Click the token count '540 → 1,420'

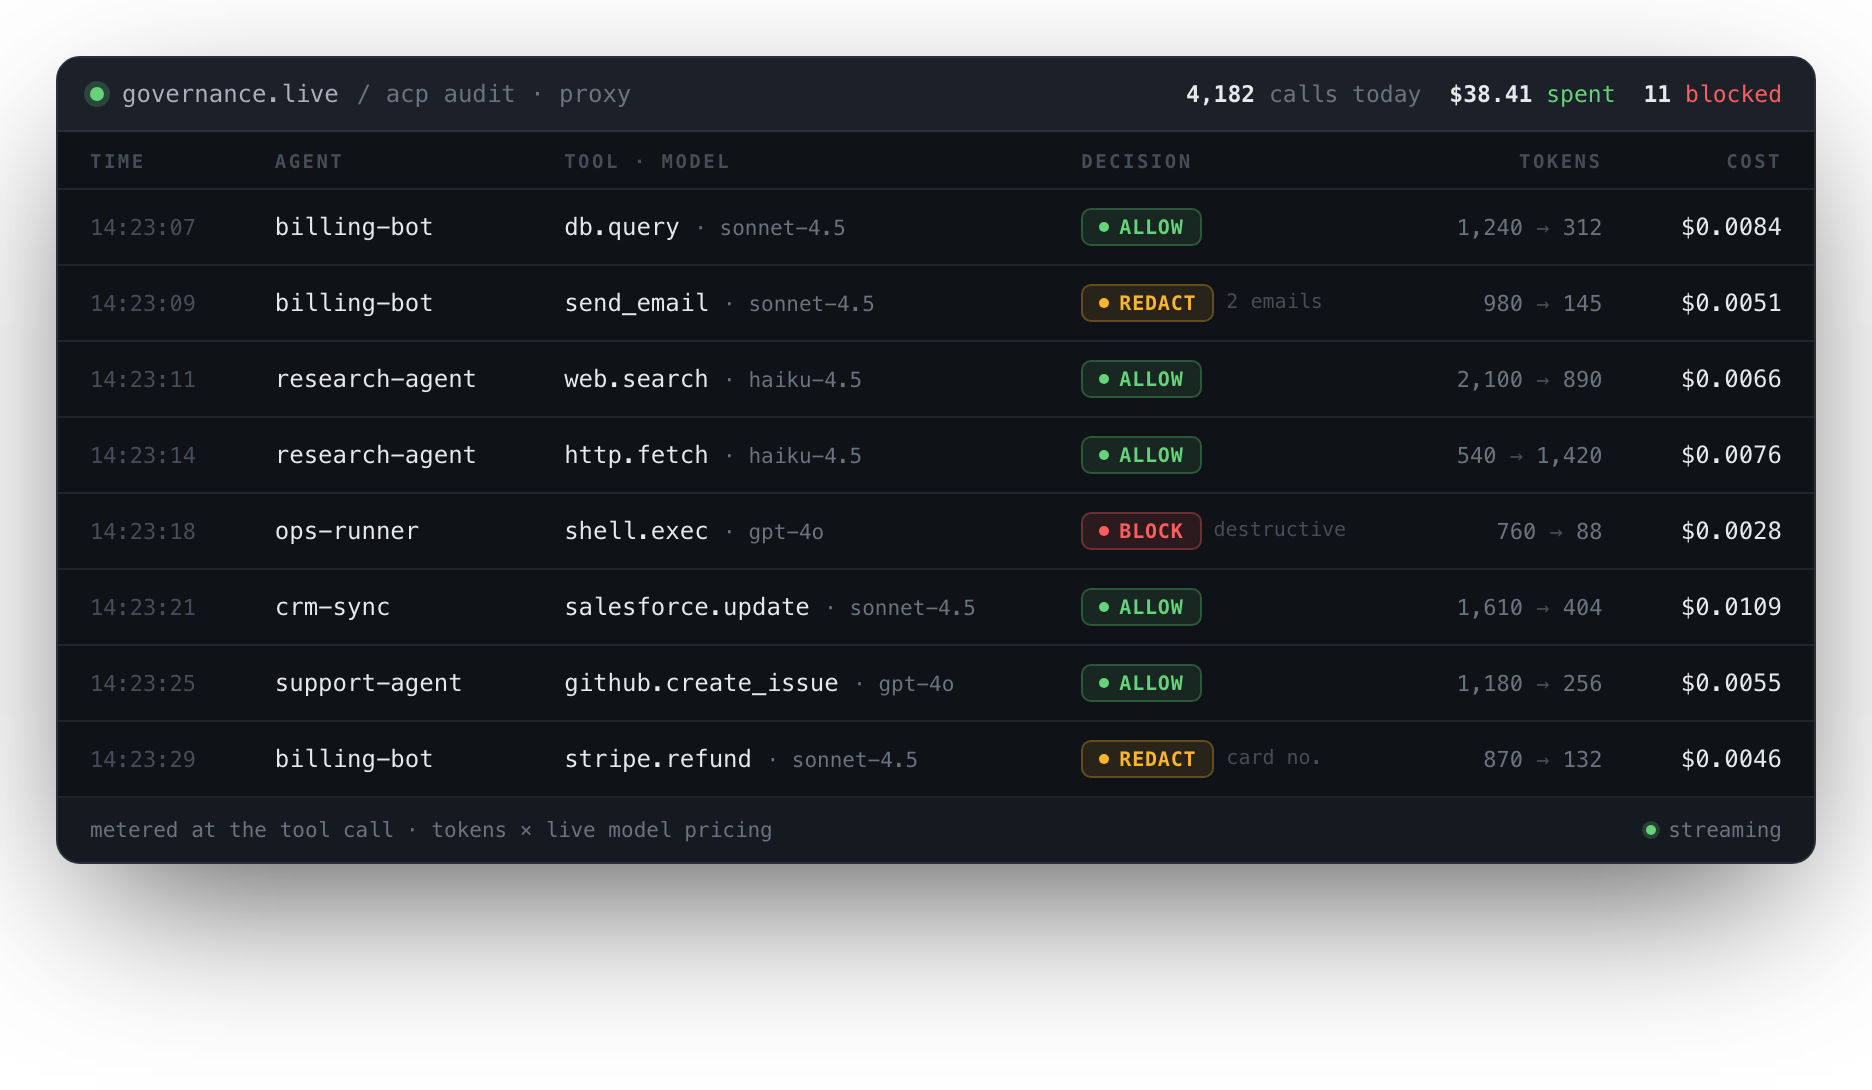(x=1529, y=456)
